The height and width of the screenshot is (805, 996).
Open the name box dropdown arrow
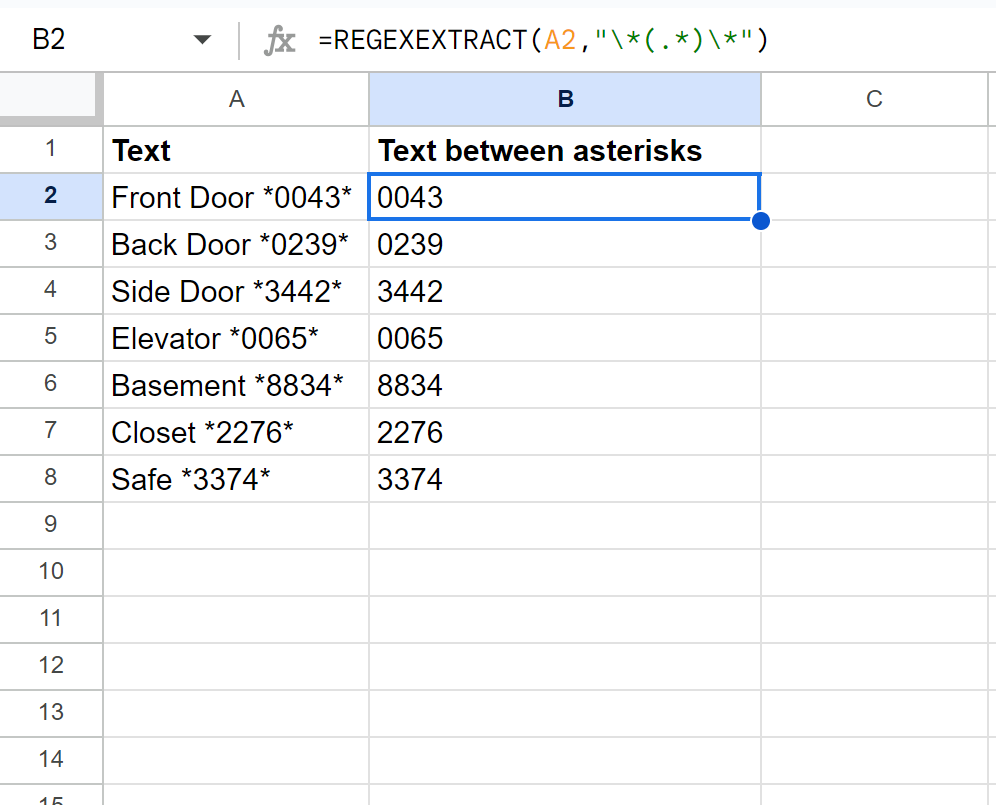(x=203, y=39)
